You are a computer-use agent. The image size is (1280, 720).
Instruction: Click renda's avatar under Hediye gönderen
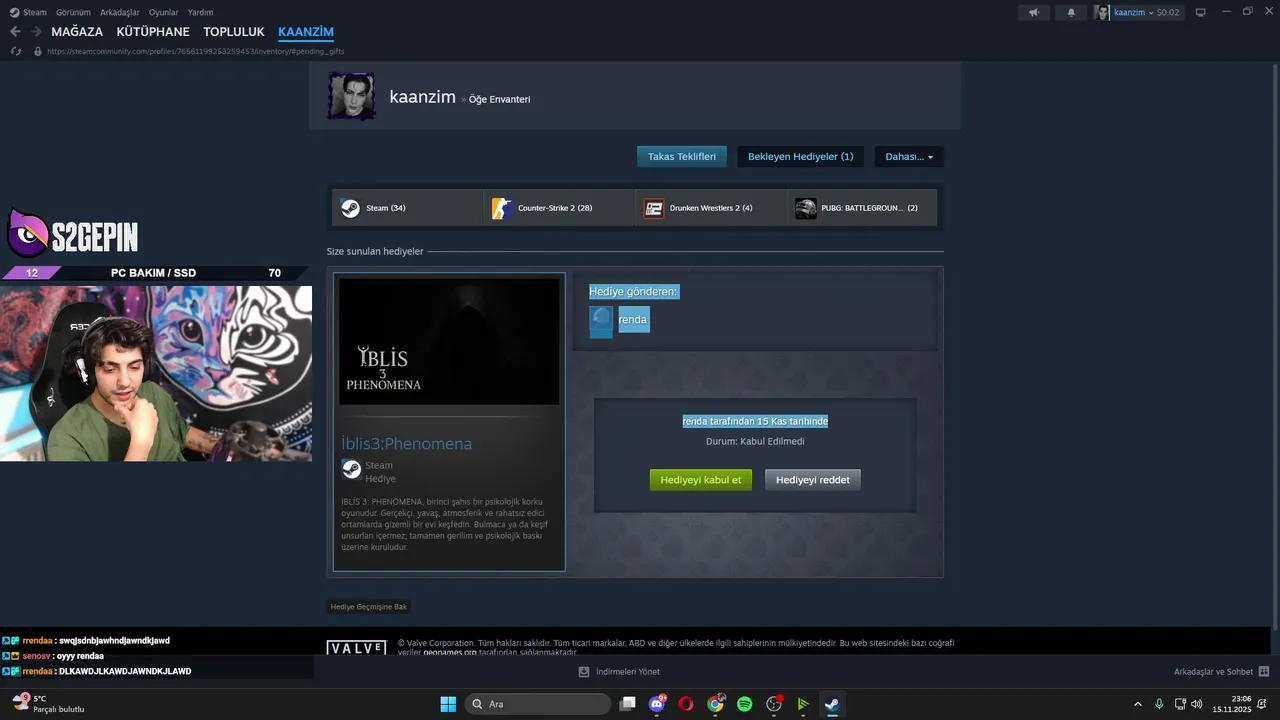601,320
